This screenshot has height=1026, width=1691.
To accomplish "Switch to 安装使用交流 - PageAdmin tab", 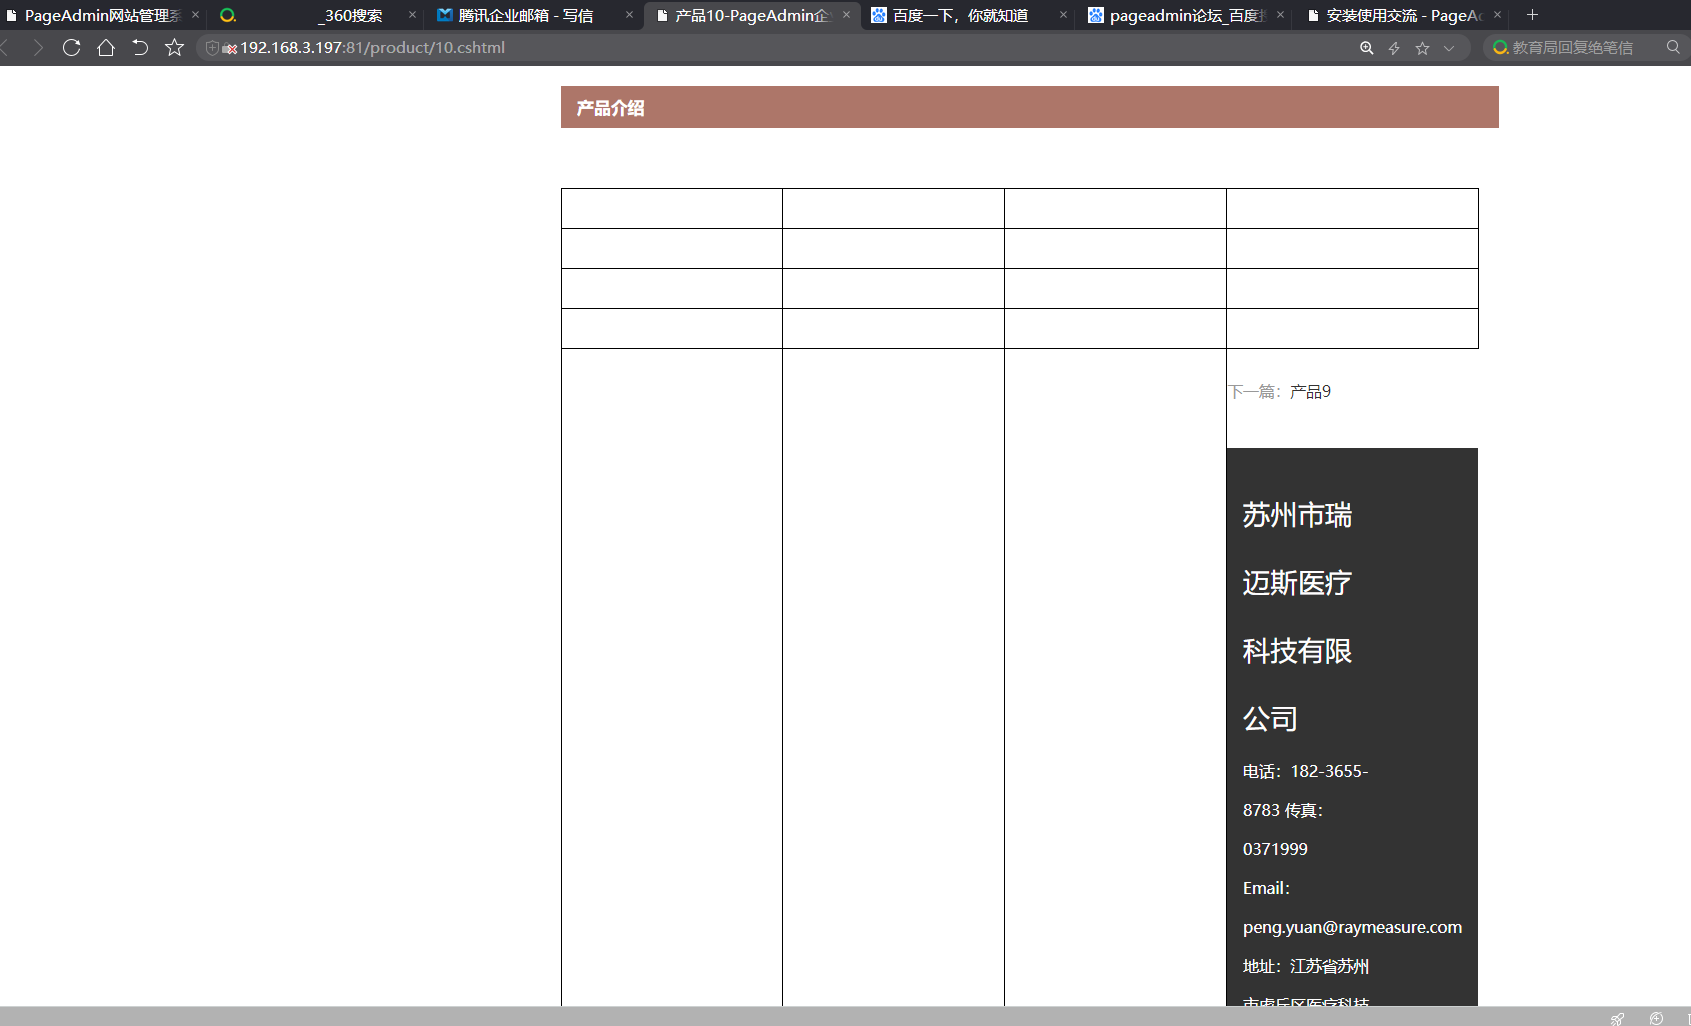I will point(1404,15).
